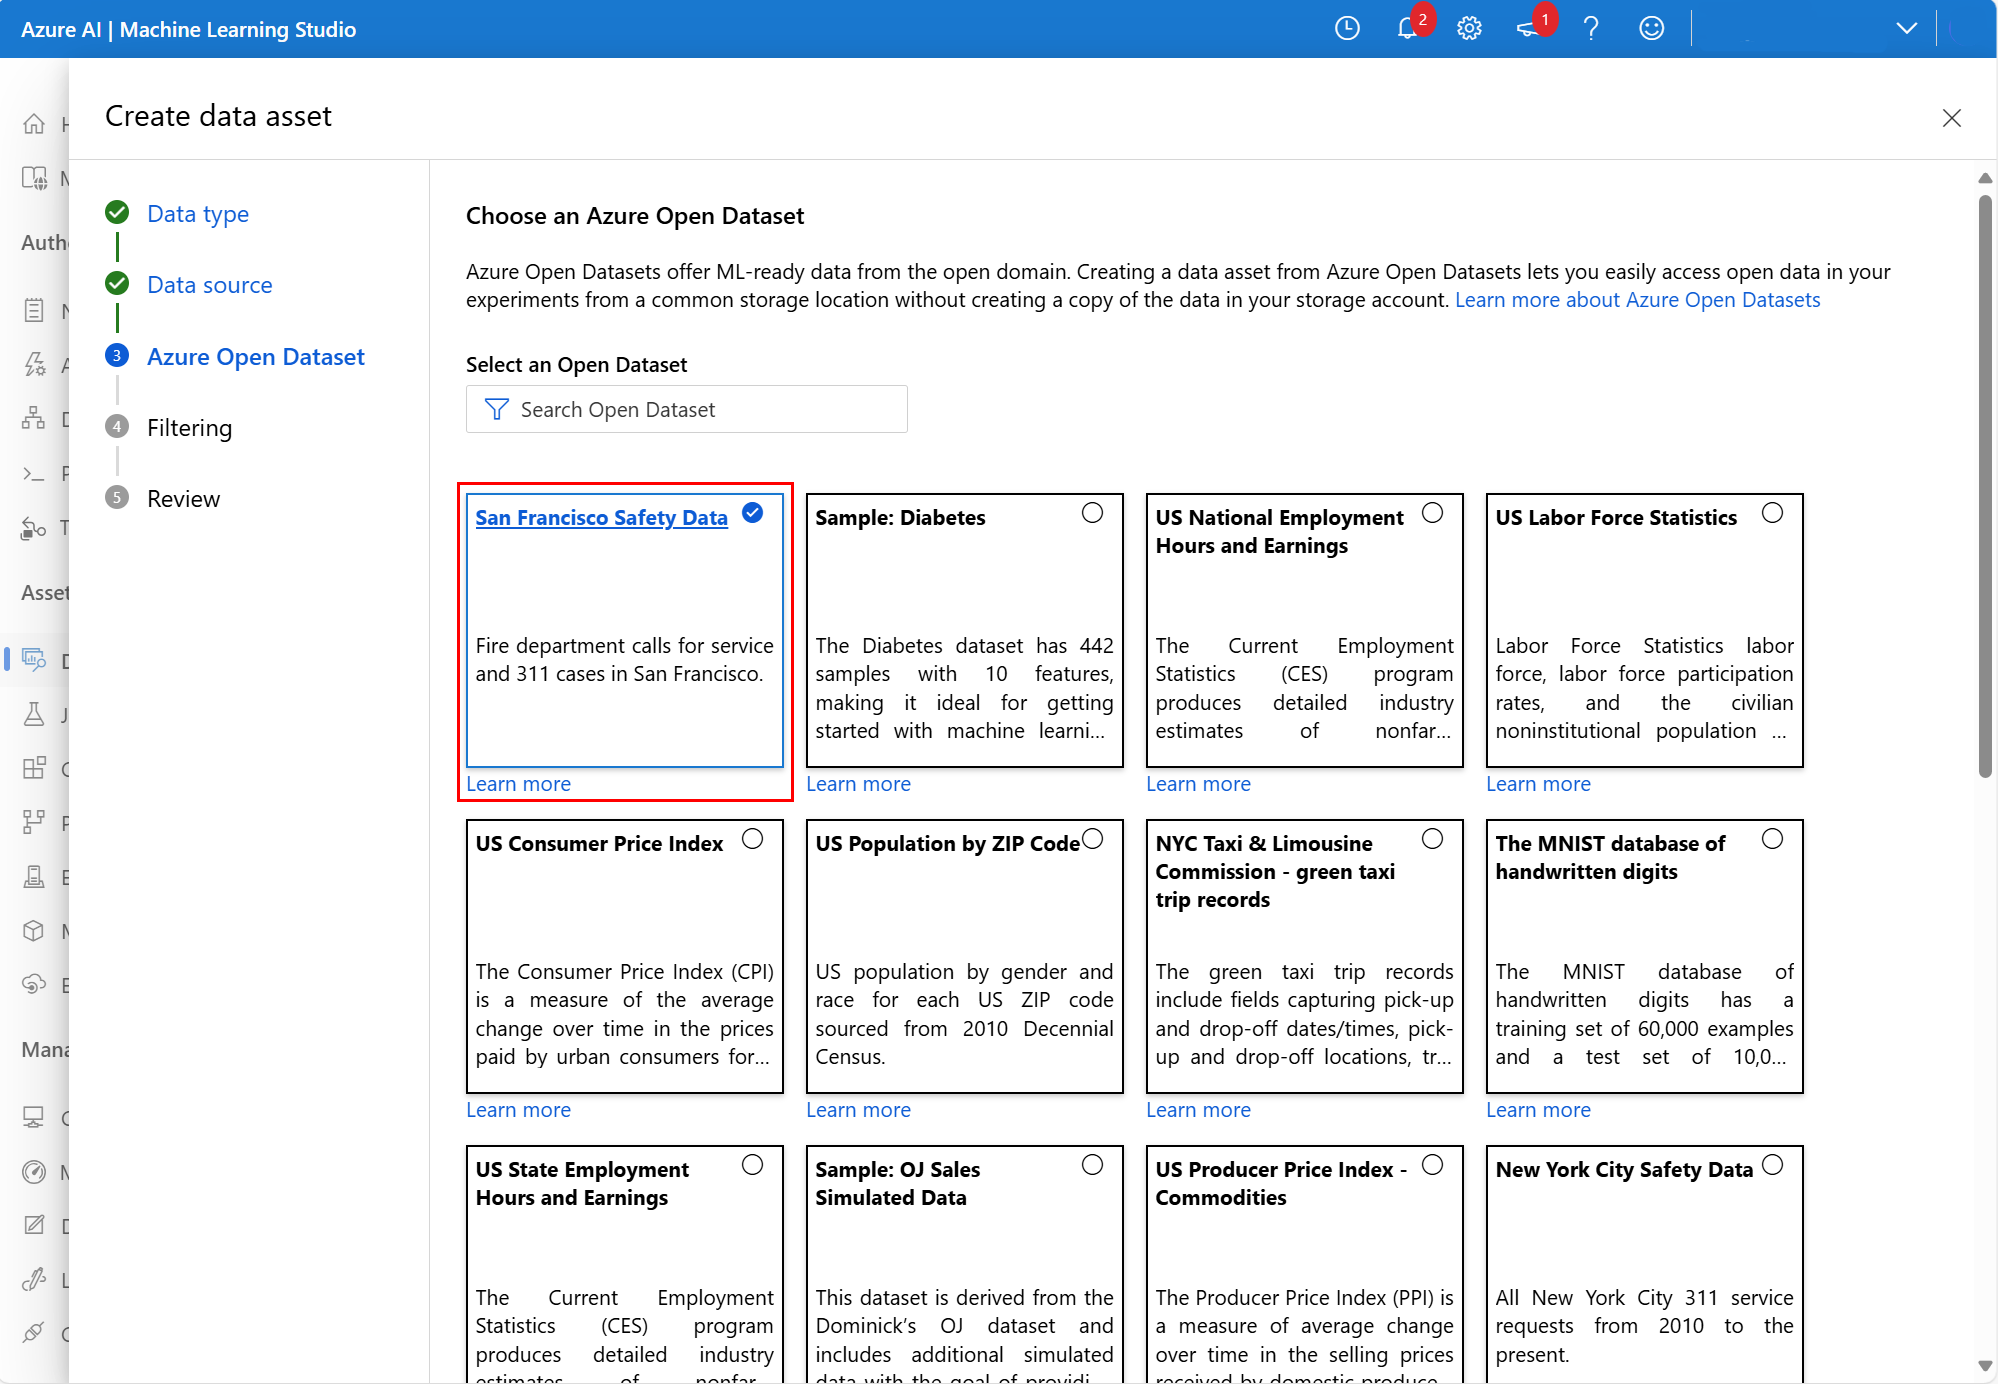Go to the Data source step

[209, 285]
